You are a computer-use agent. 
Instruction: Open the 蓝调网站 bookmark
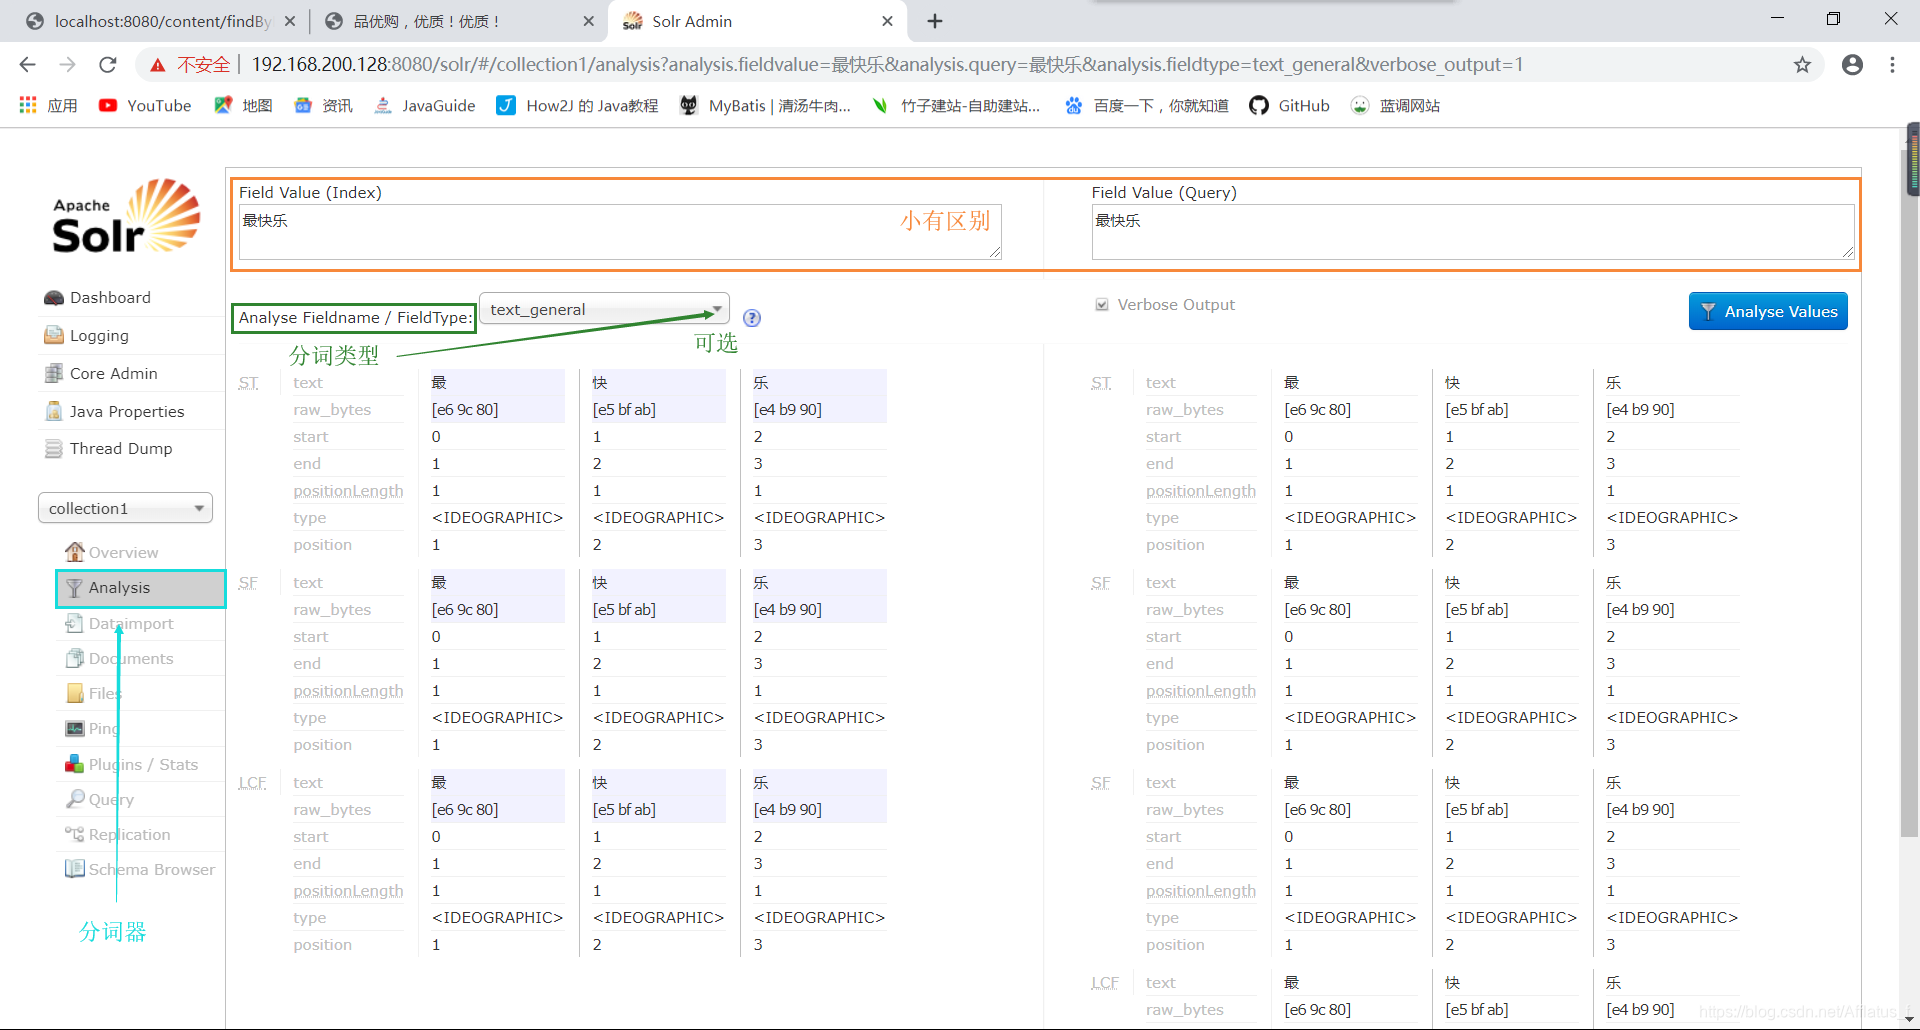click(x=1396, y=105)
